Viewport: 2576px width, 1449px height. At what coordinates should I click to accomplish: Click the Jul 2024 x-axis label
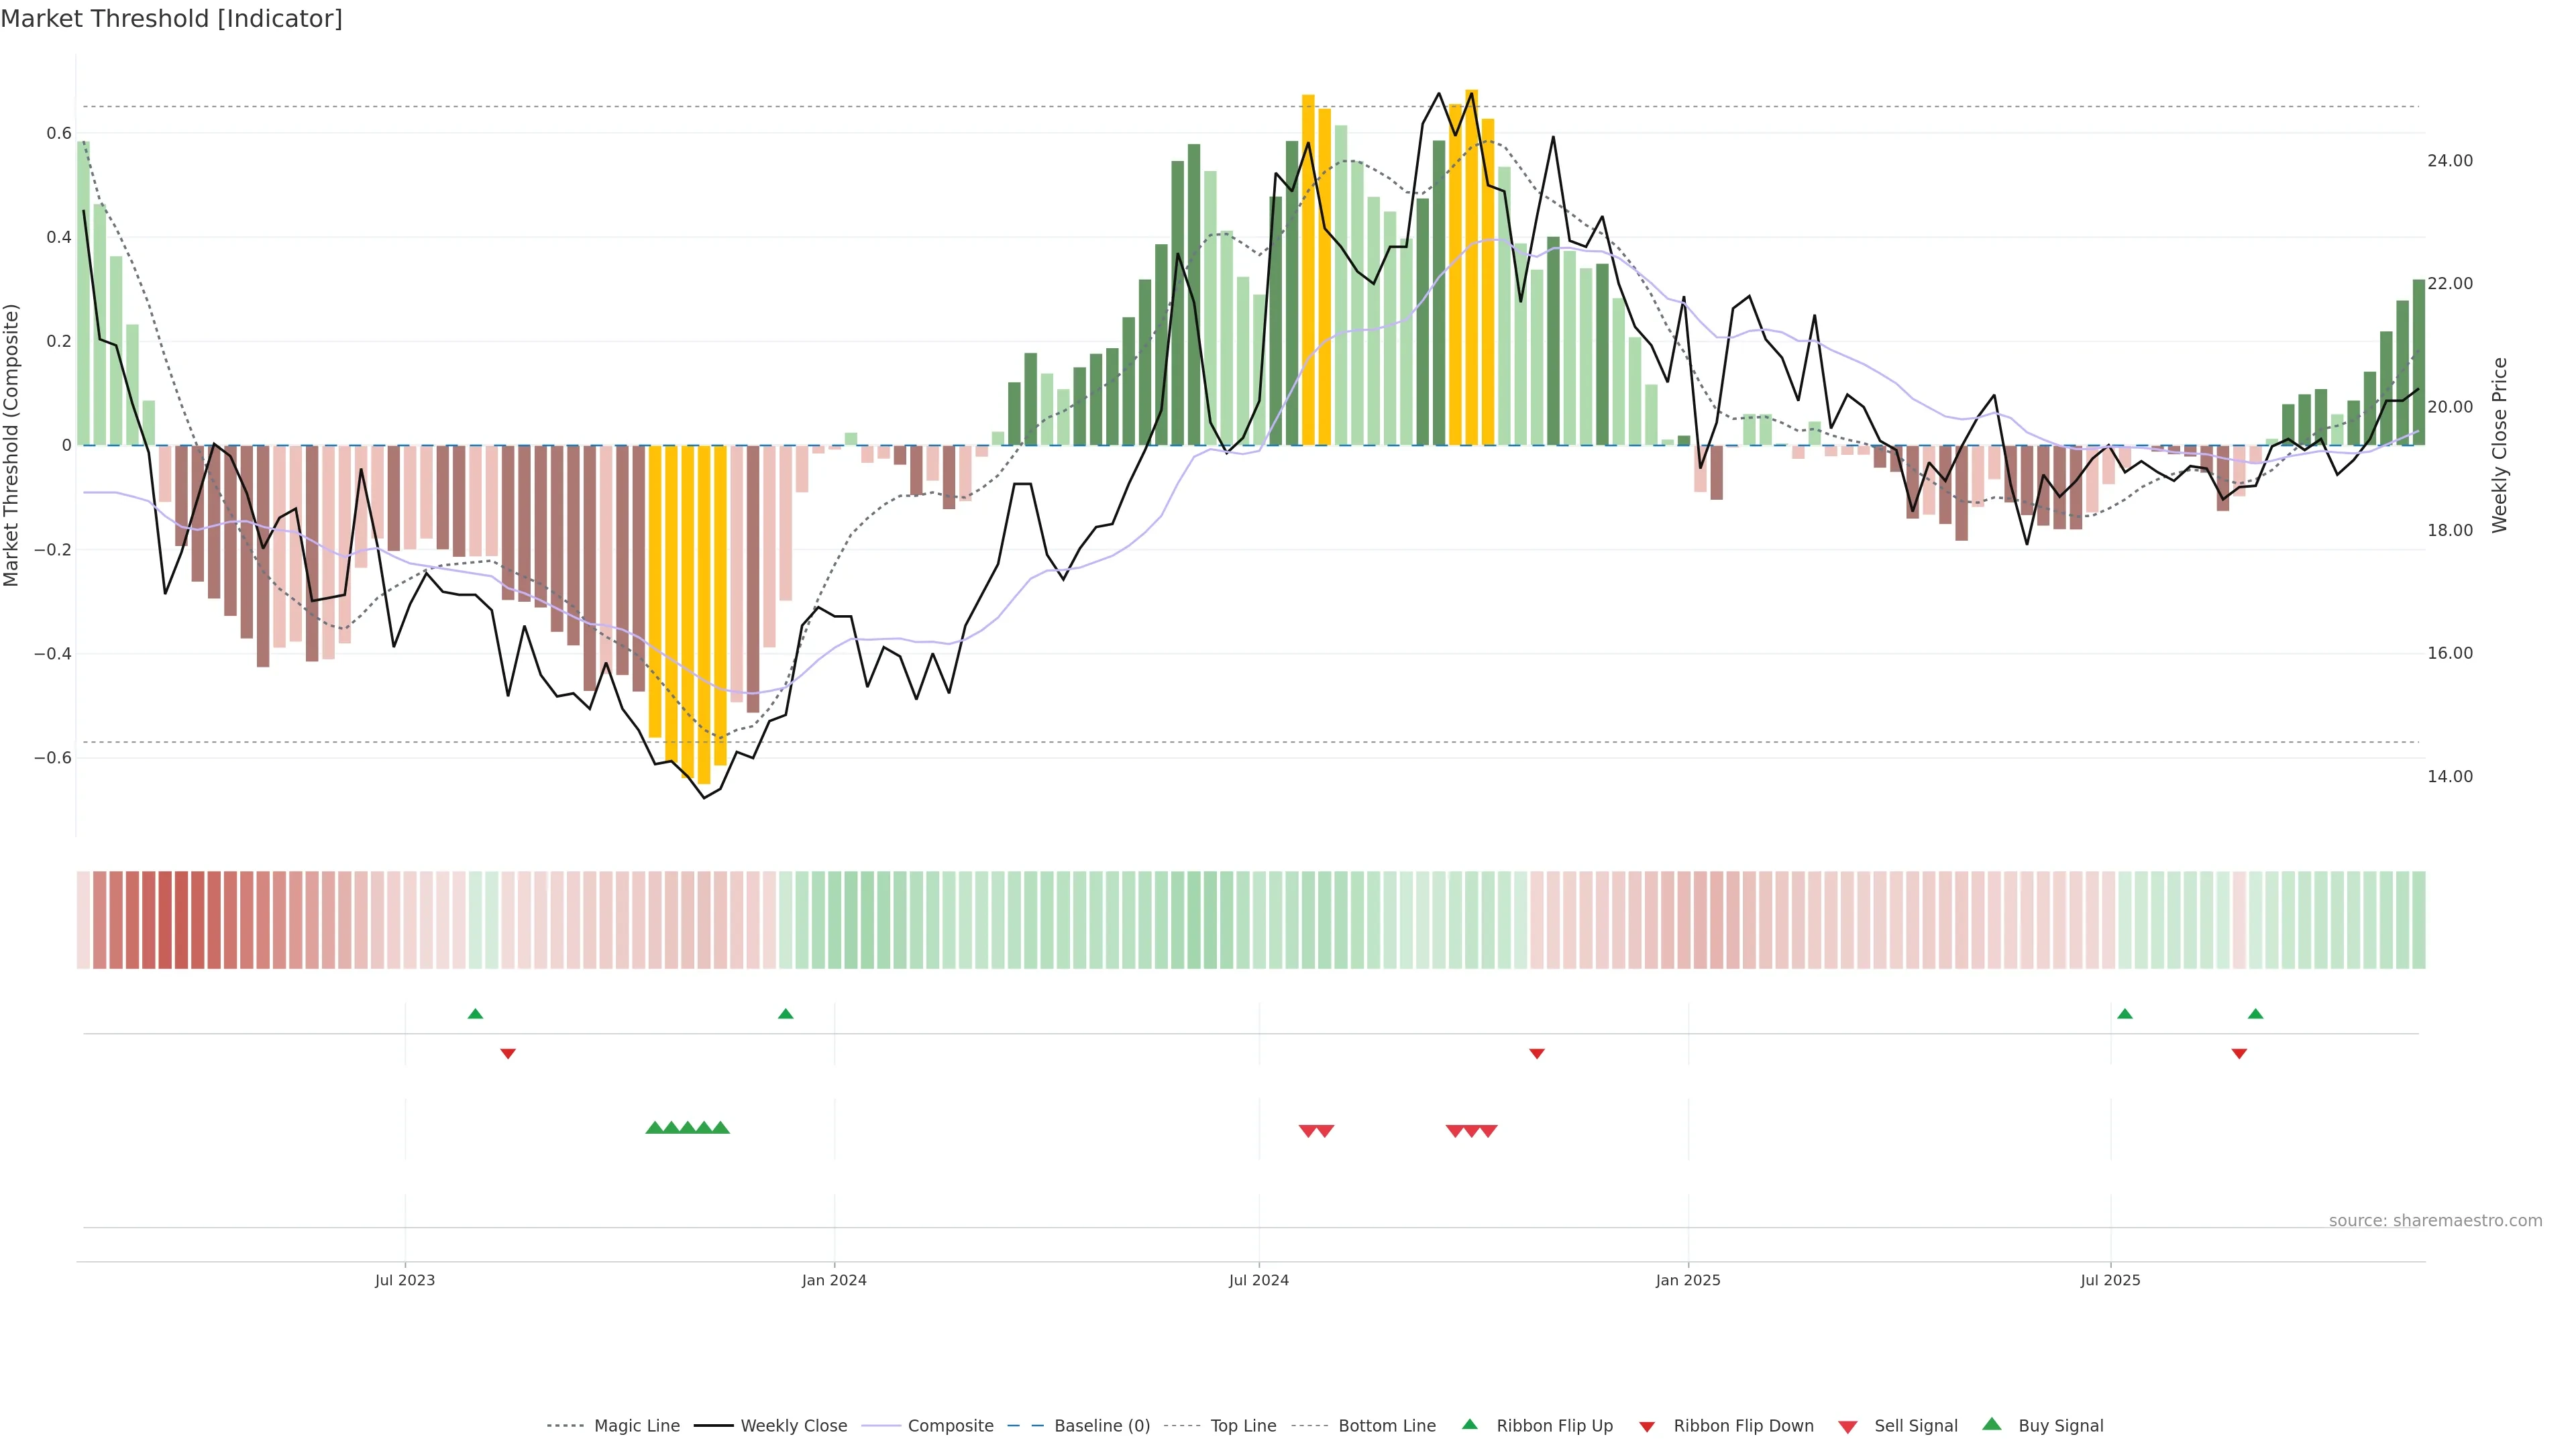[x=1258, y=1280]
